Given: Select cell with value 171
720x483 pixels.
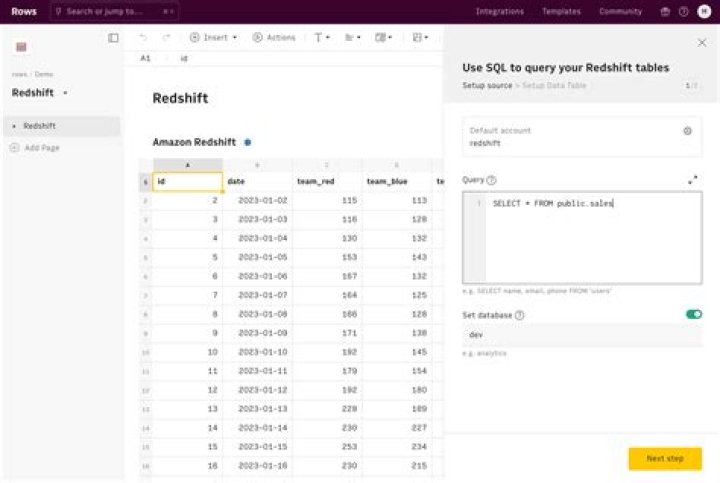Looking at the screenshot, I should (327, 333).
